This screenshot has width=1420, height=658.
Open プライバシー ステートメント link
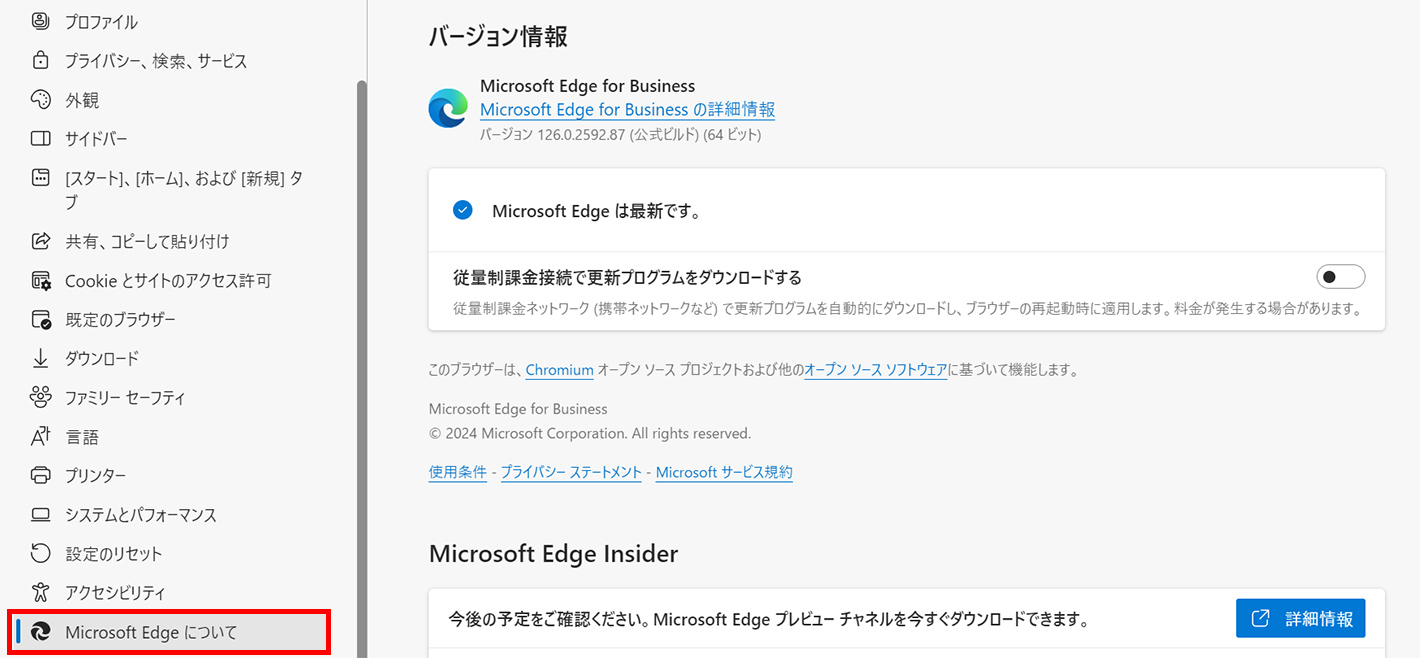click(x=571, y=472)
